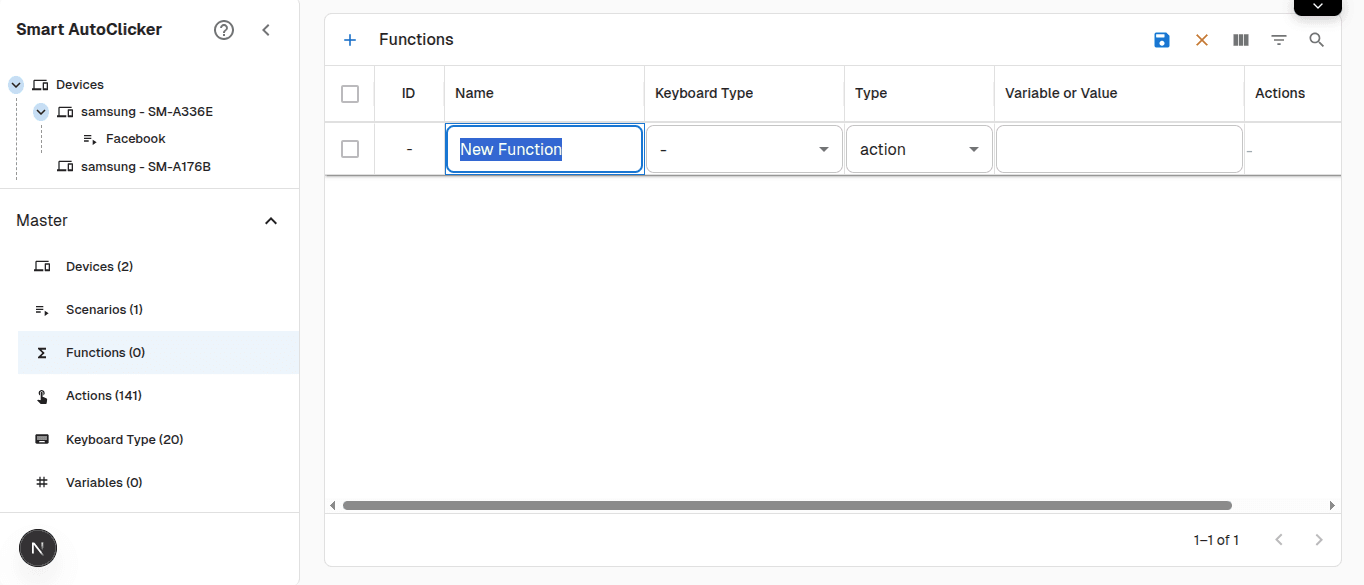Collapse the samsung SM-A336E device tree node
Viewport: 1364px width, 585px height.
tap(40, 111)
